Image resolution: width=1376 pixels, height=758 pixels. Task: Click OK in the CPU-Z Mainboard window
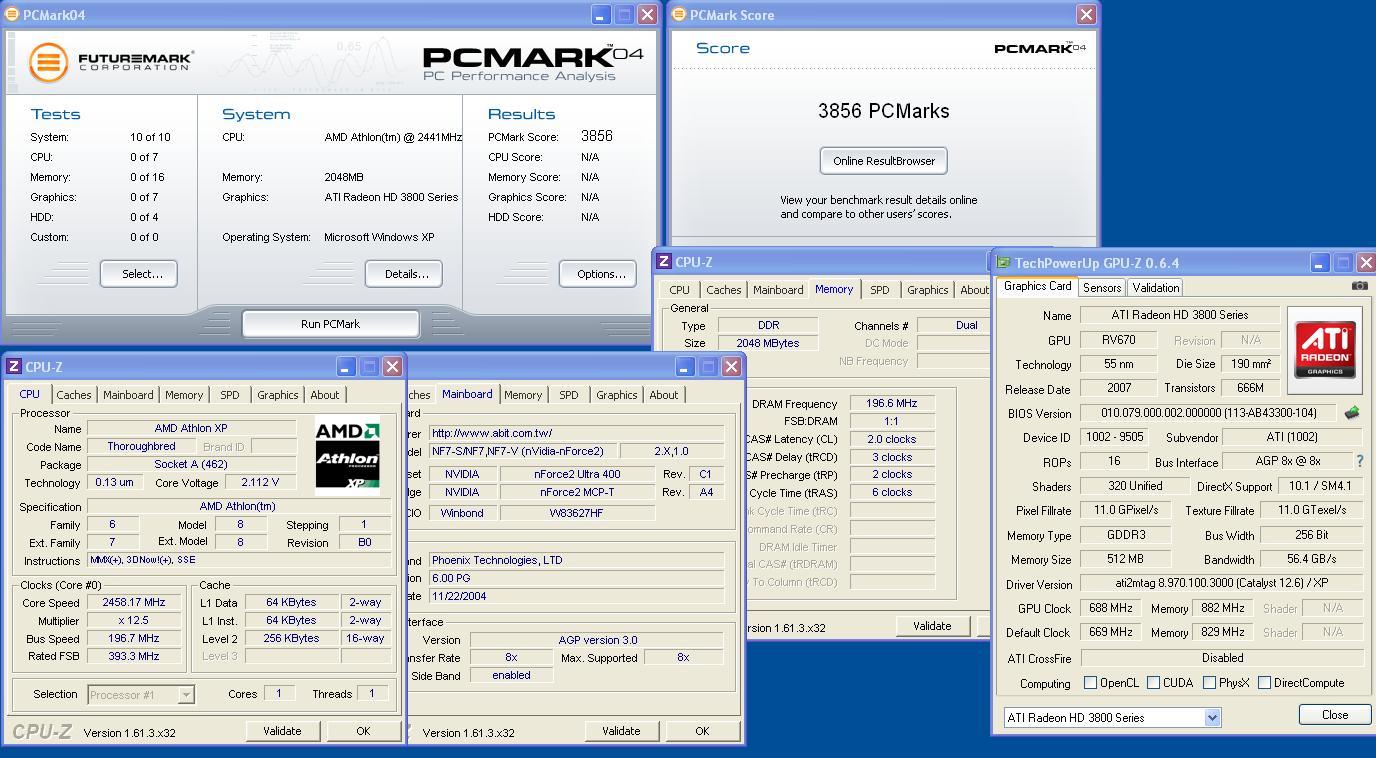702,731
